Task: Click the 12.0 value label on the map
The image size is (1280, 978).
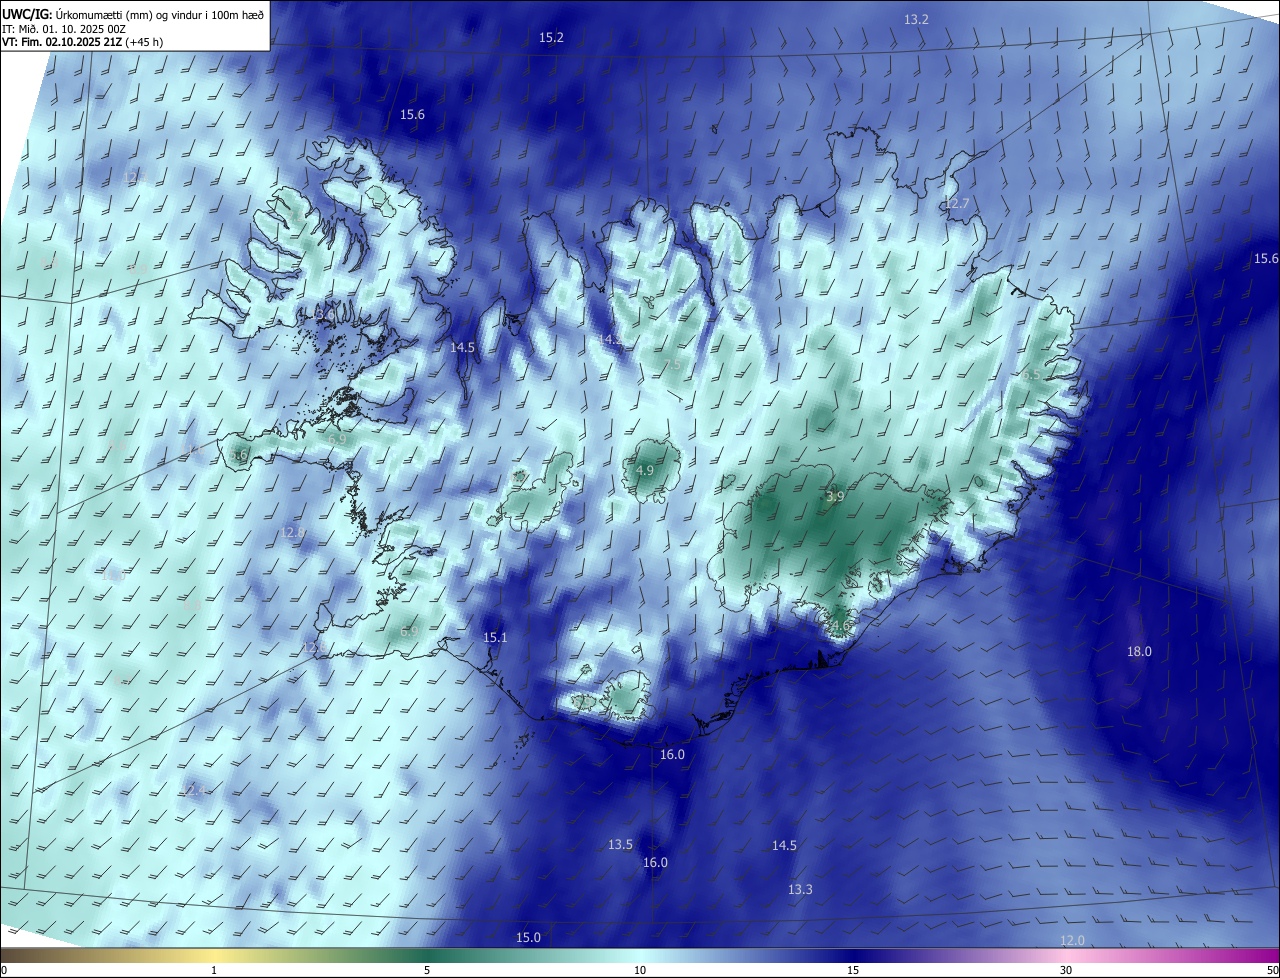Action: click(x=1072, y=940)
